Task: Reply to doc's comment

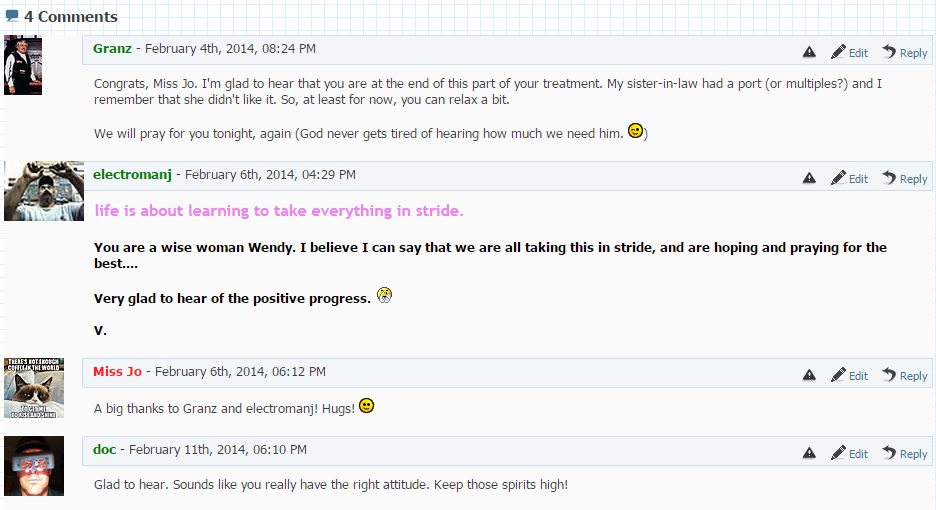Action: point(905,453)
